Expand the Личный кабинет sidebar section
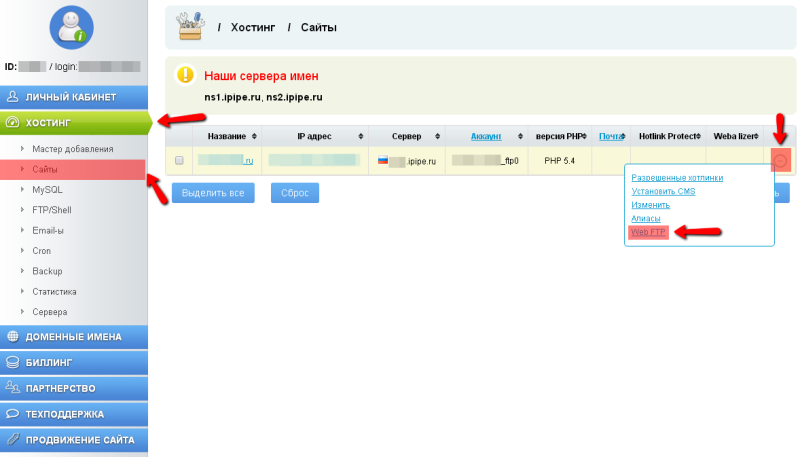 click(x=72, y=97)
